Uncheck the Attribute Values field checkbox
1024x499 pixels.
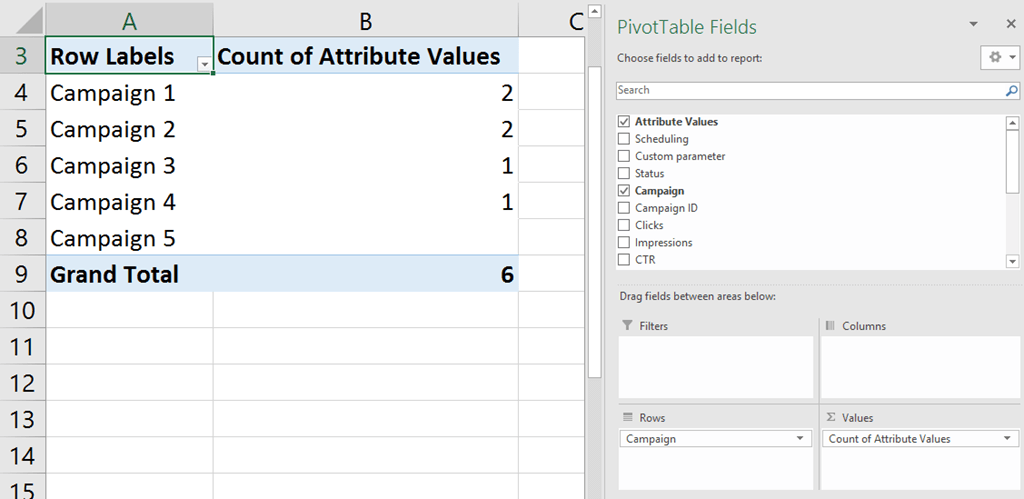625,122
